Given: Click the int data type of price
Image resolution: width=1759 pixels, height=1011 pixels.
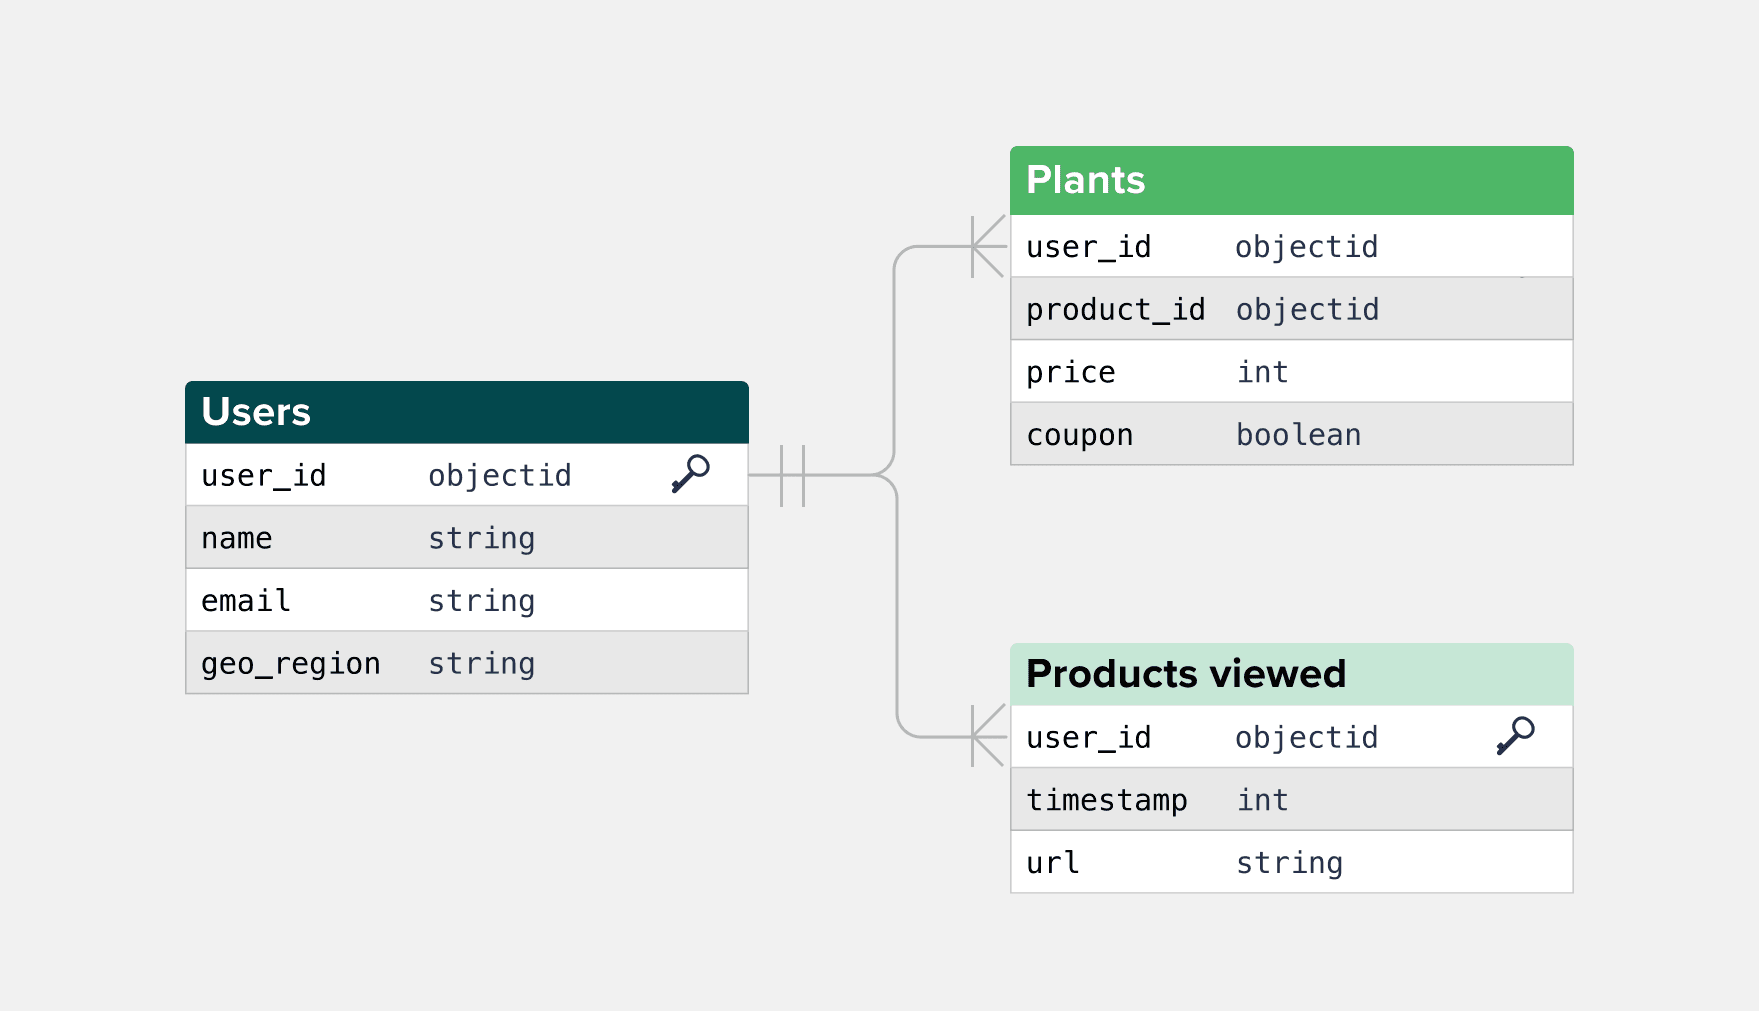Looking at the screenshot, I should coord(1262,372).
